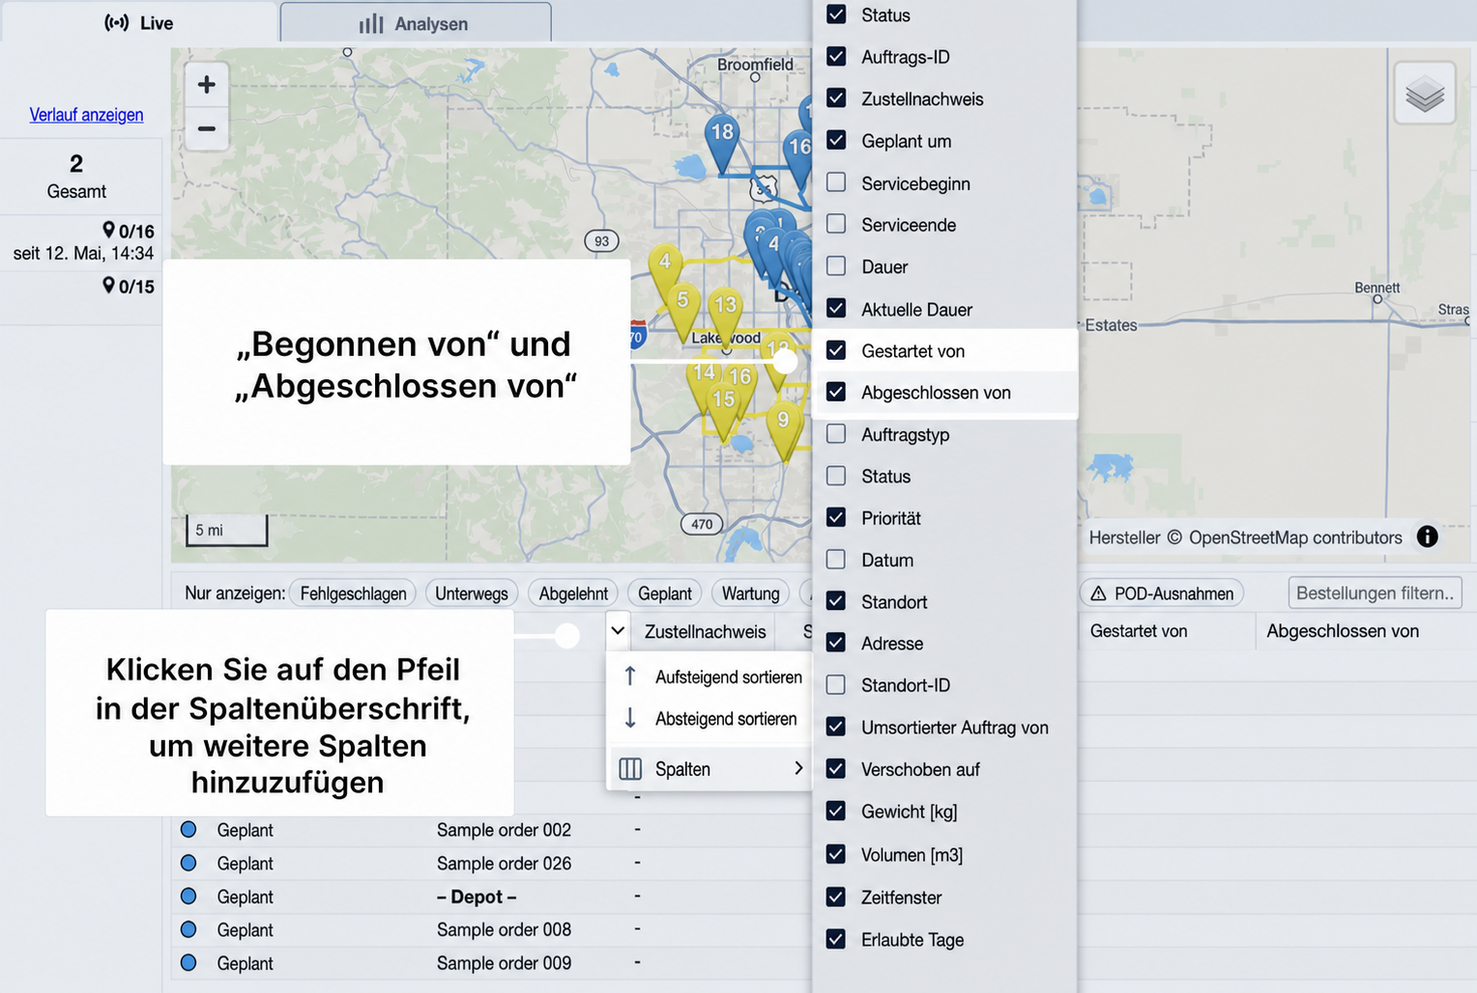This screenshot has width=1477, height=993.
Task: Enable the Auftragstyp column checkbox
Action: pyautogui.click(x=837, y=434)
